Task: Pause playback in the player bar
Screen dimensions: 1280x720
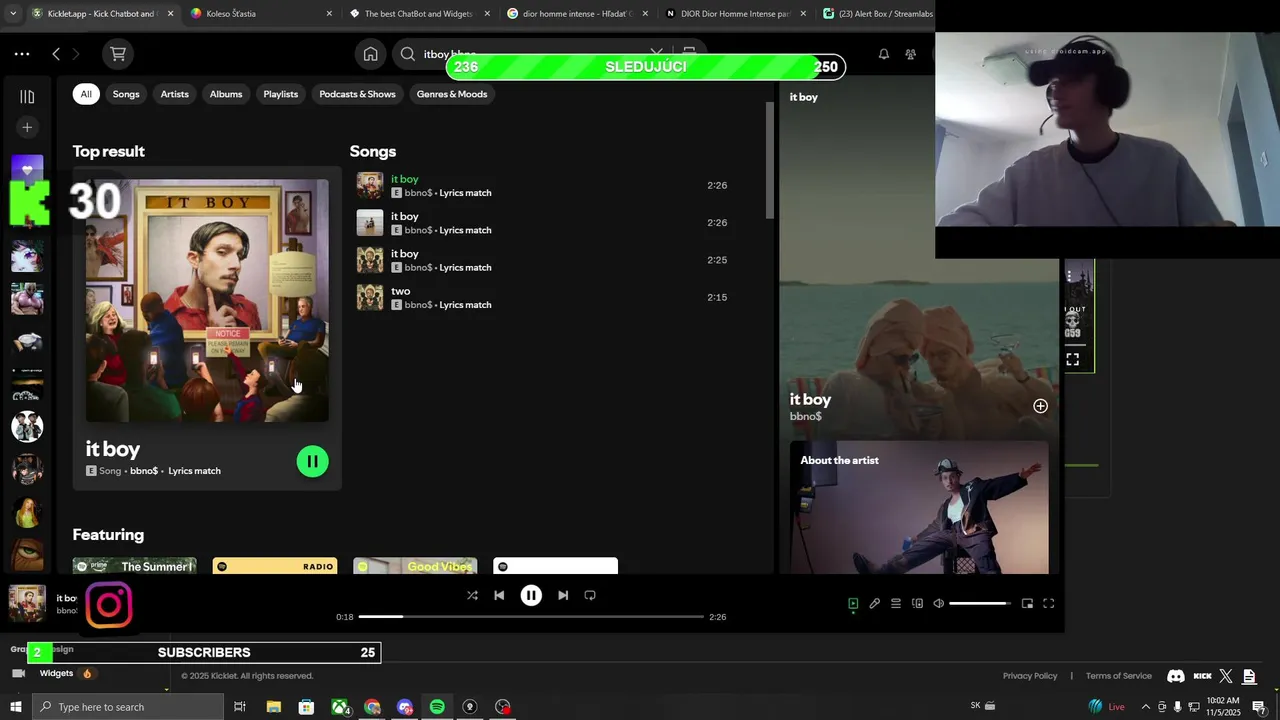Action: [x=531, y=595]
